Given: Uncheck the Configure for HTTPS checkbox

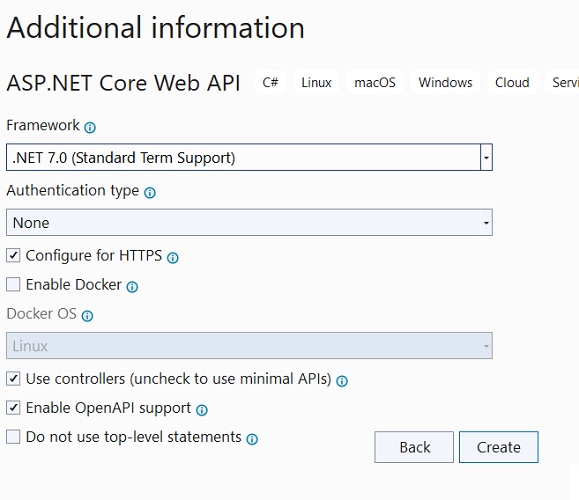Looking at the screenshot, I should point(13,255).
